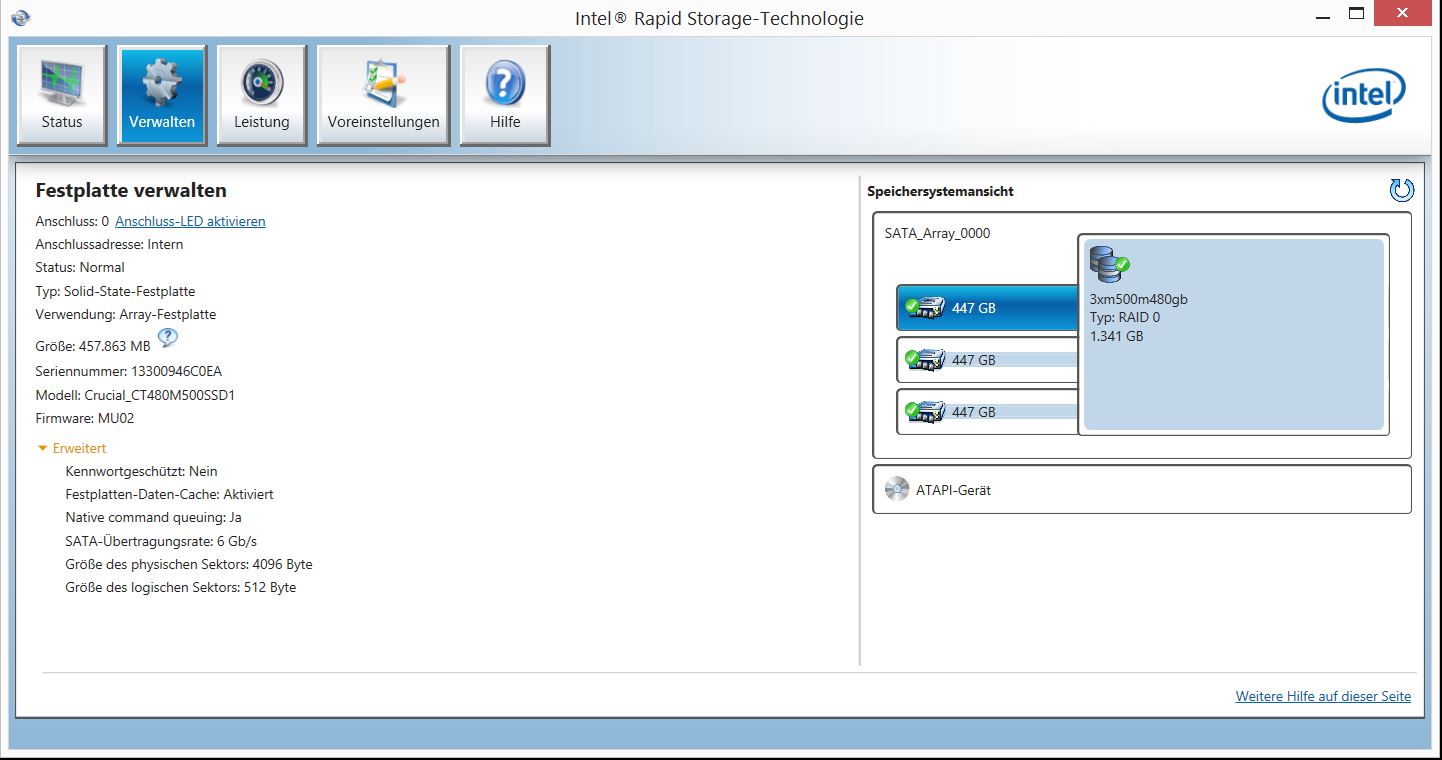Image resolution: width=1442 pixels, height=760 pixels.
Task: Select the third 447 GB disk
Action: coord(987,412)
